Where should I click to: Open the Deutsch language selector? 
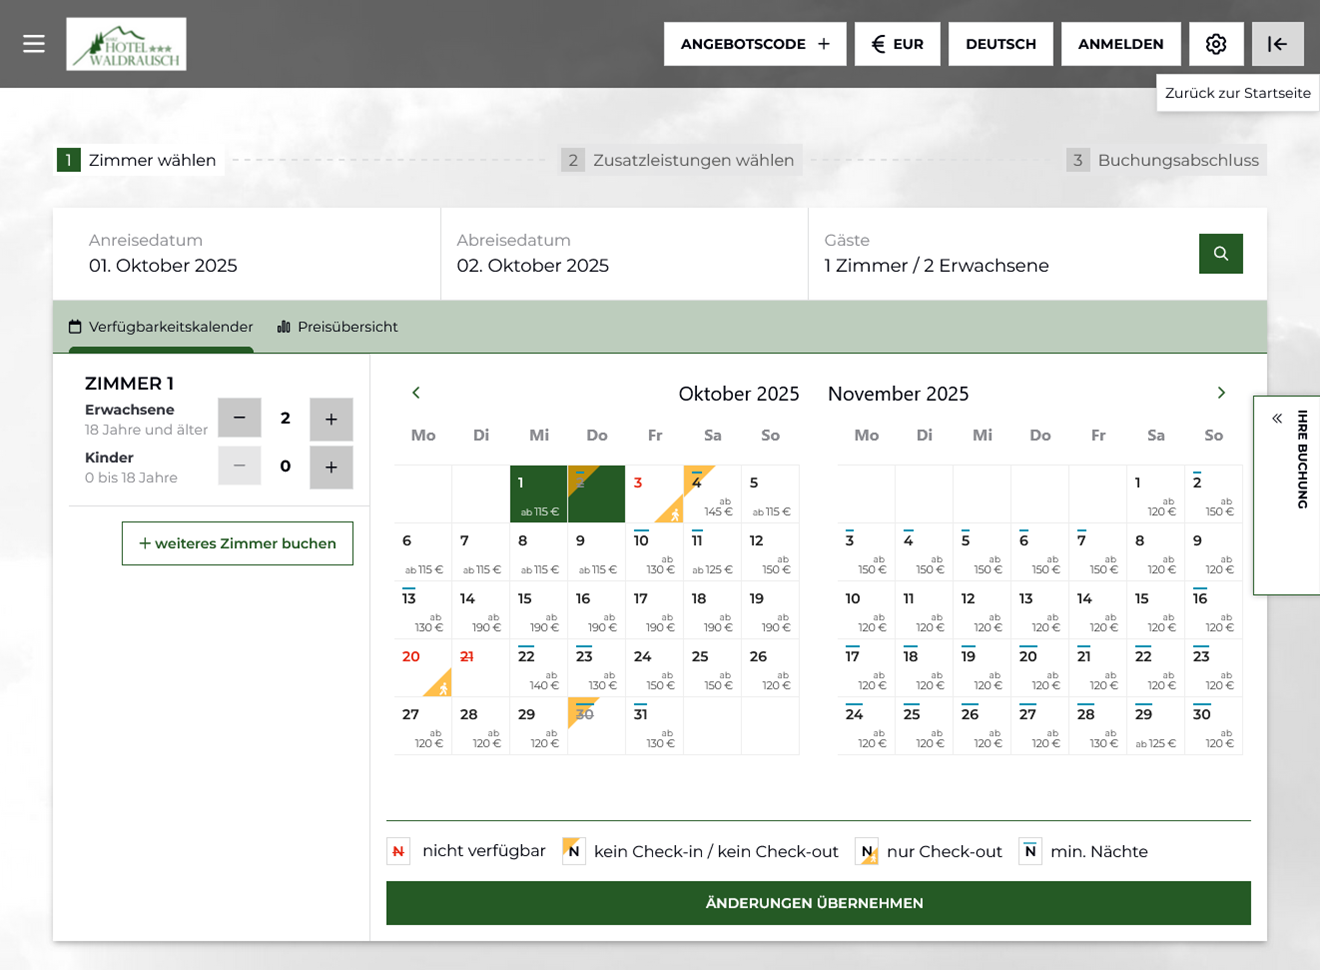[x=1000, y=44]
